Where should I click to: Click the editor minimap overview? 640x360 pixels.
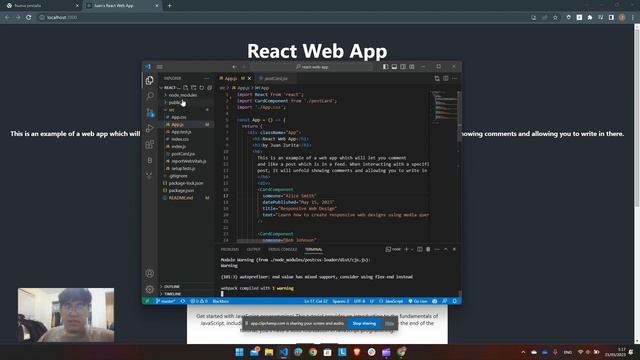[444, 107]
